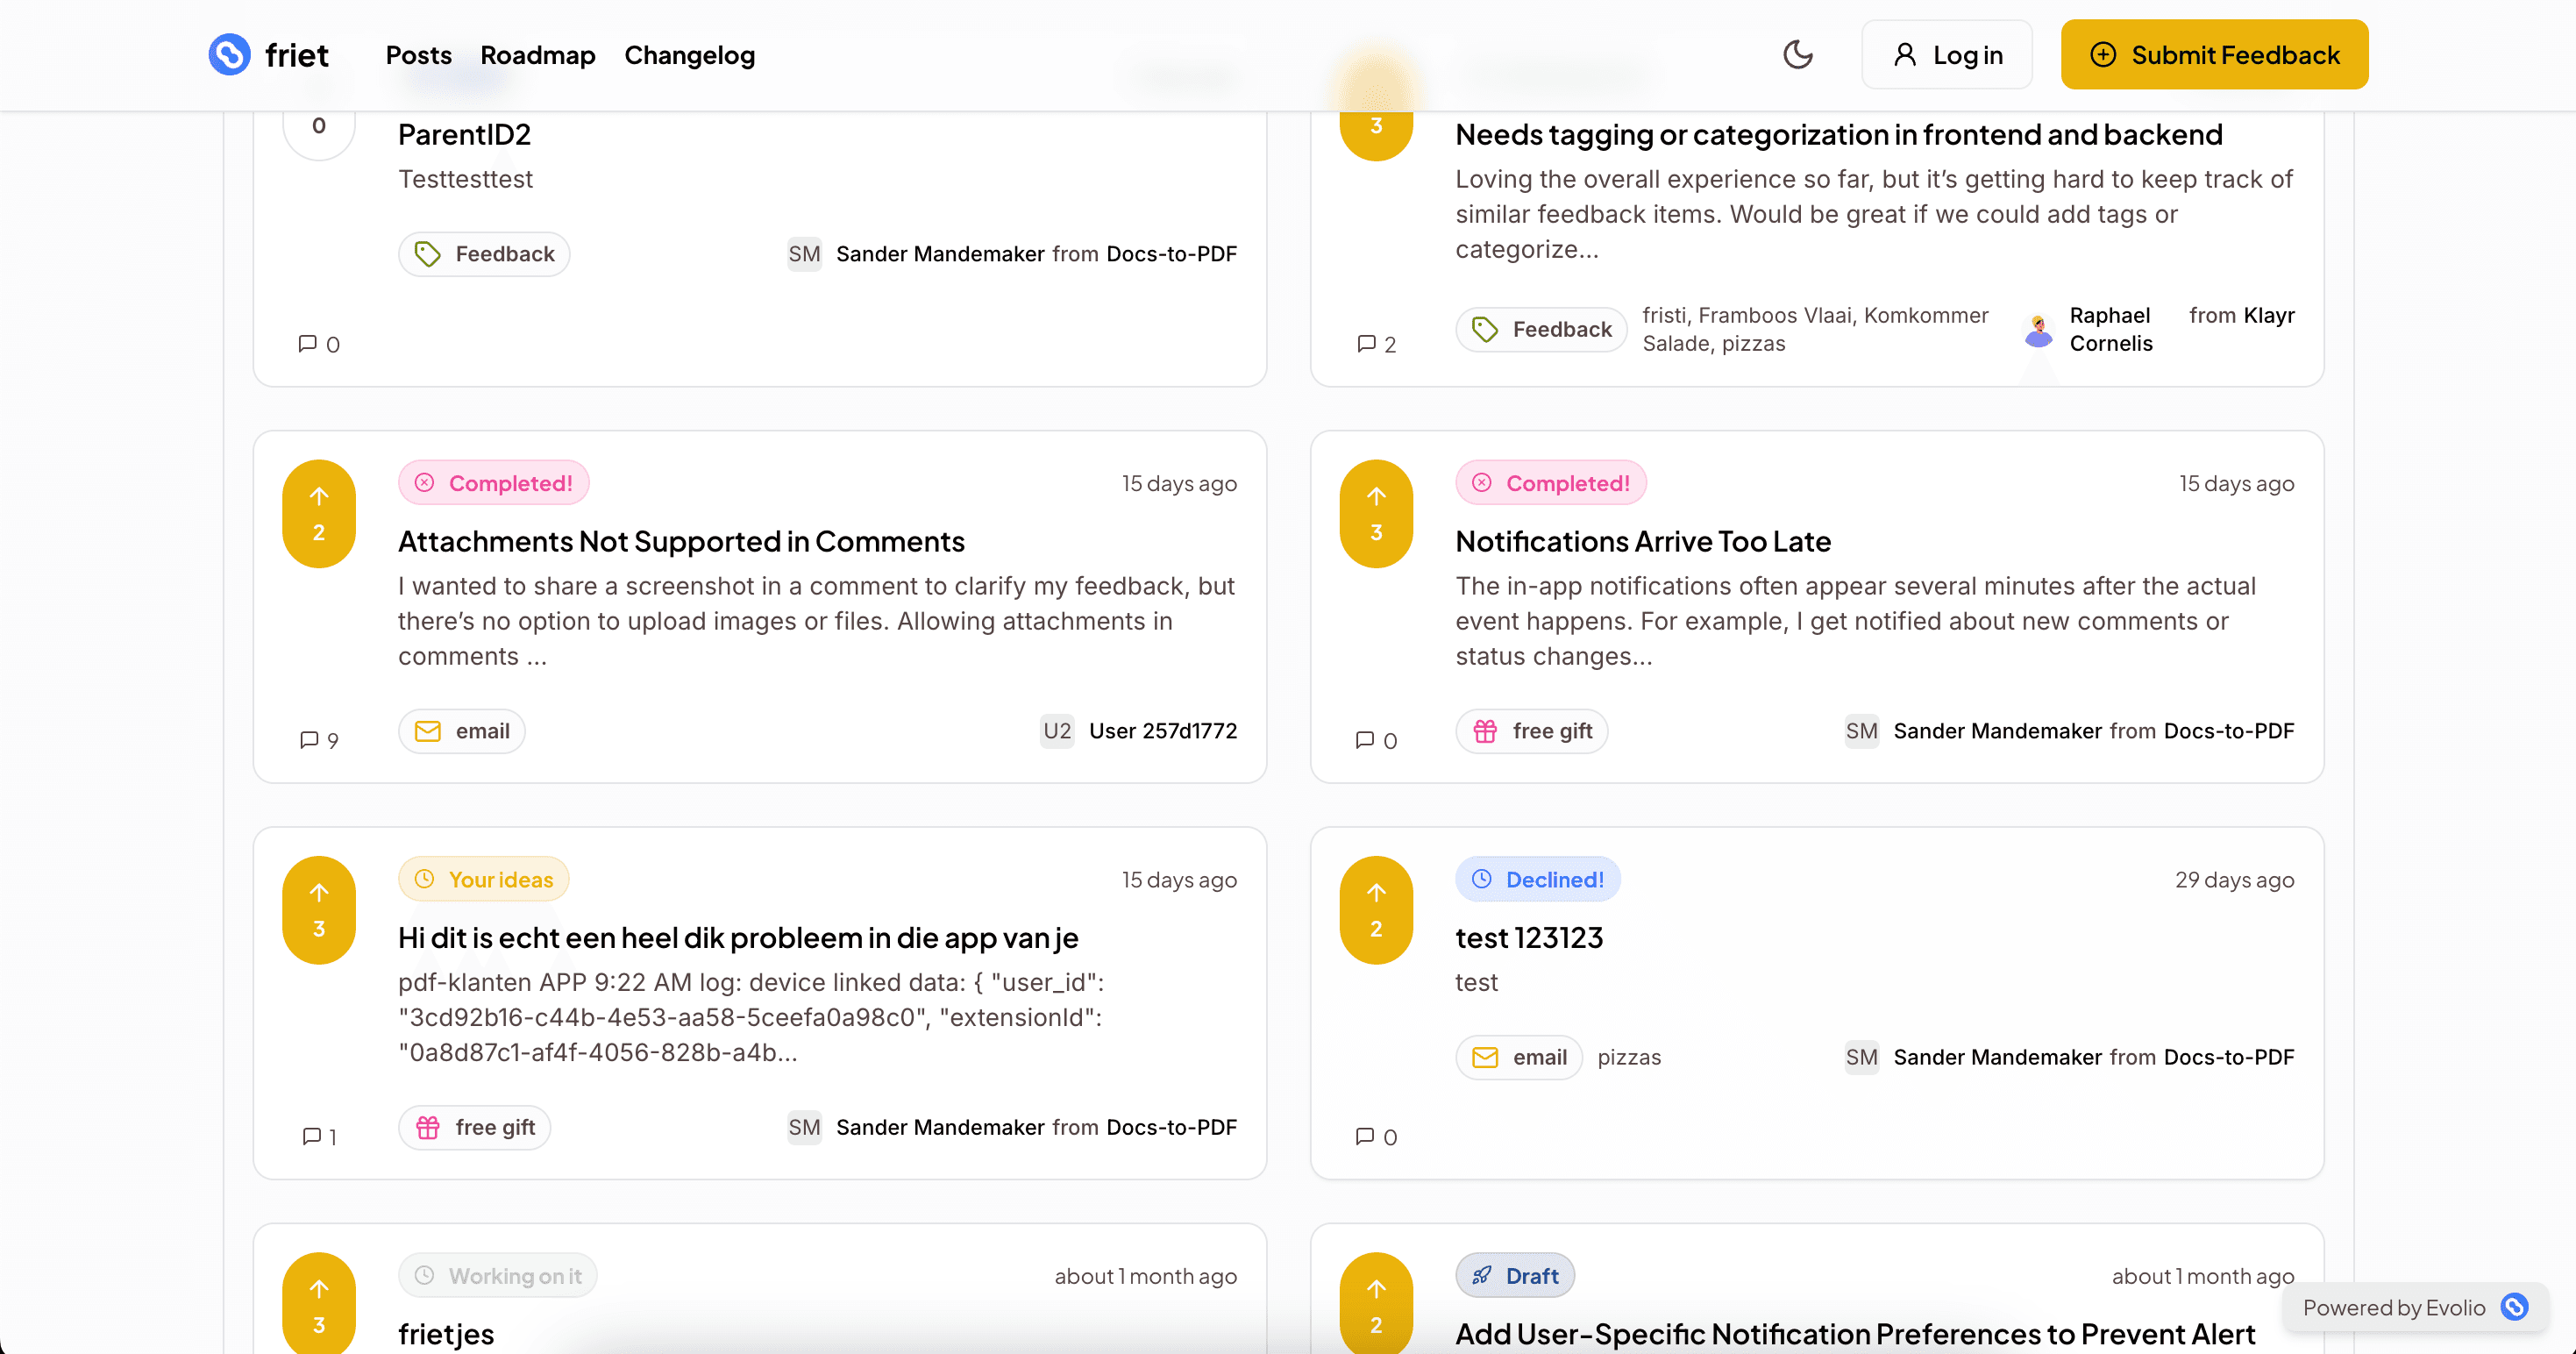Click the Submit Feedback button
Screen dimensions: 2576x1354
2213,54
